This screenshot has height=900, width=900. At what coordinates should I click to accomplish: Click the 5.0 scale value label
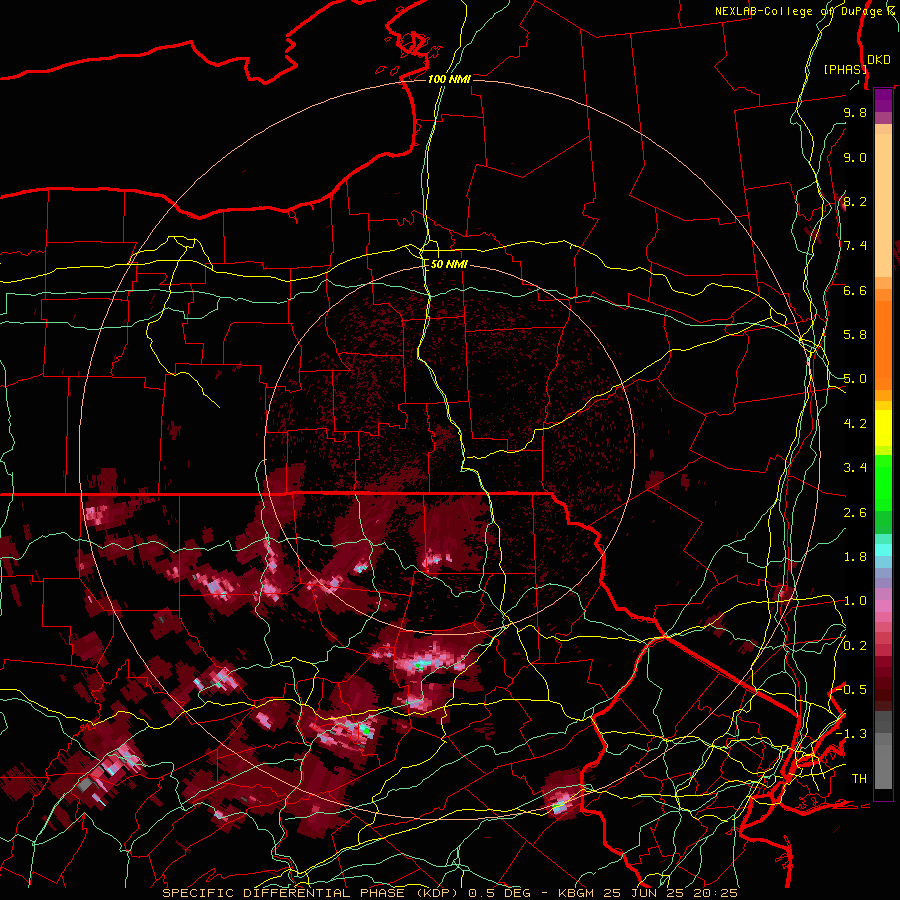point(855,379)
